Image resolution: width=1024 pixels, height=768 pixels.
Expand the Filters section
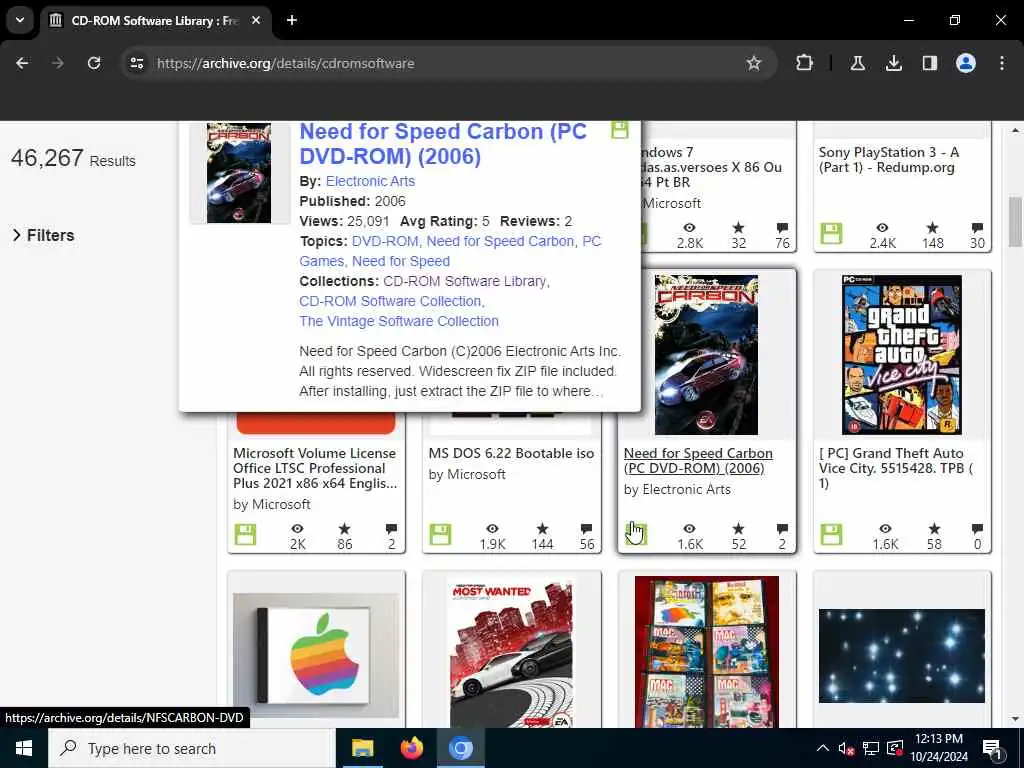[x=43, y=235]
